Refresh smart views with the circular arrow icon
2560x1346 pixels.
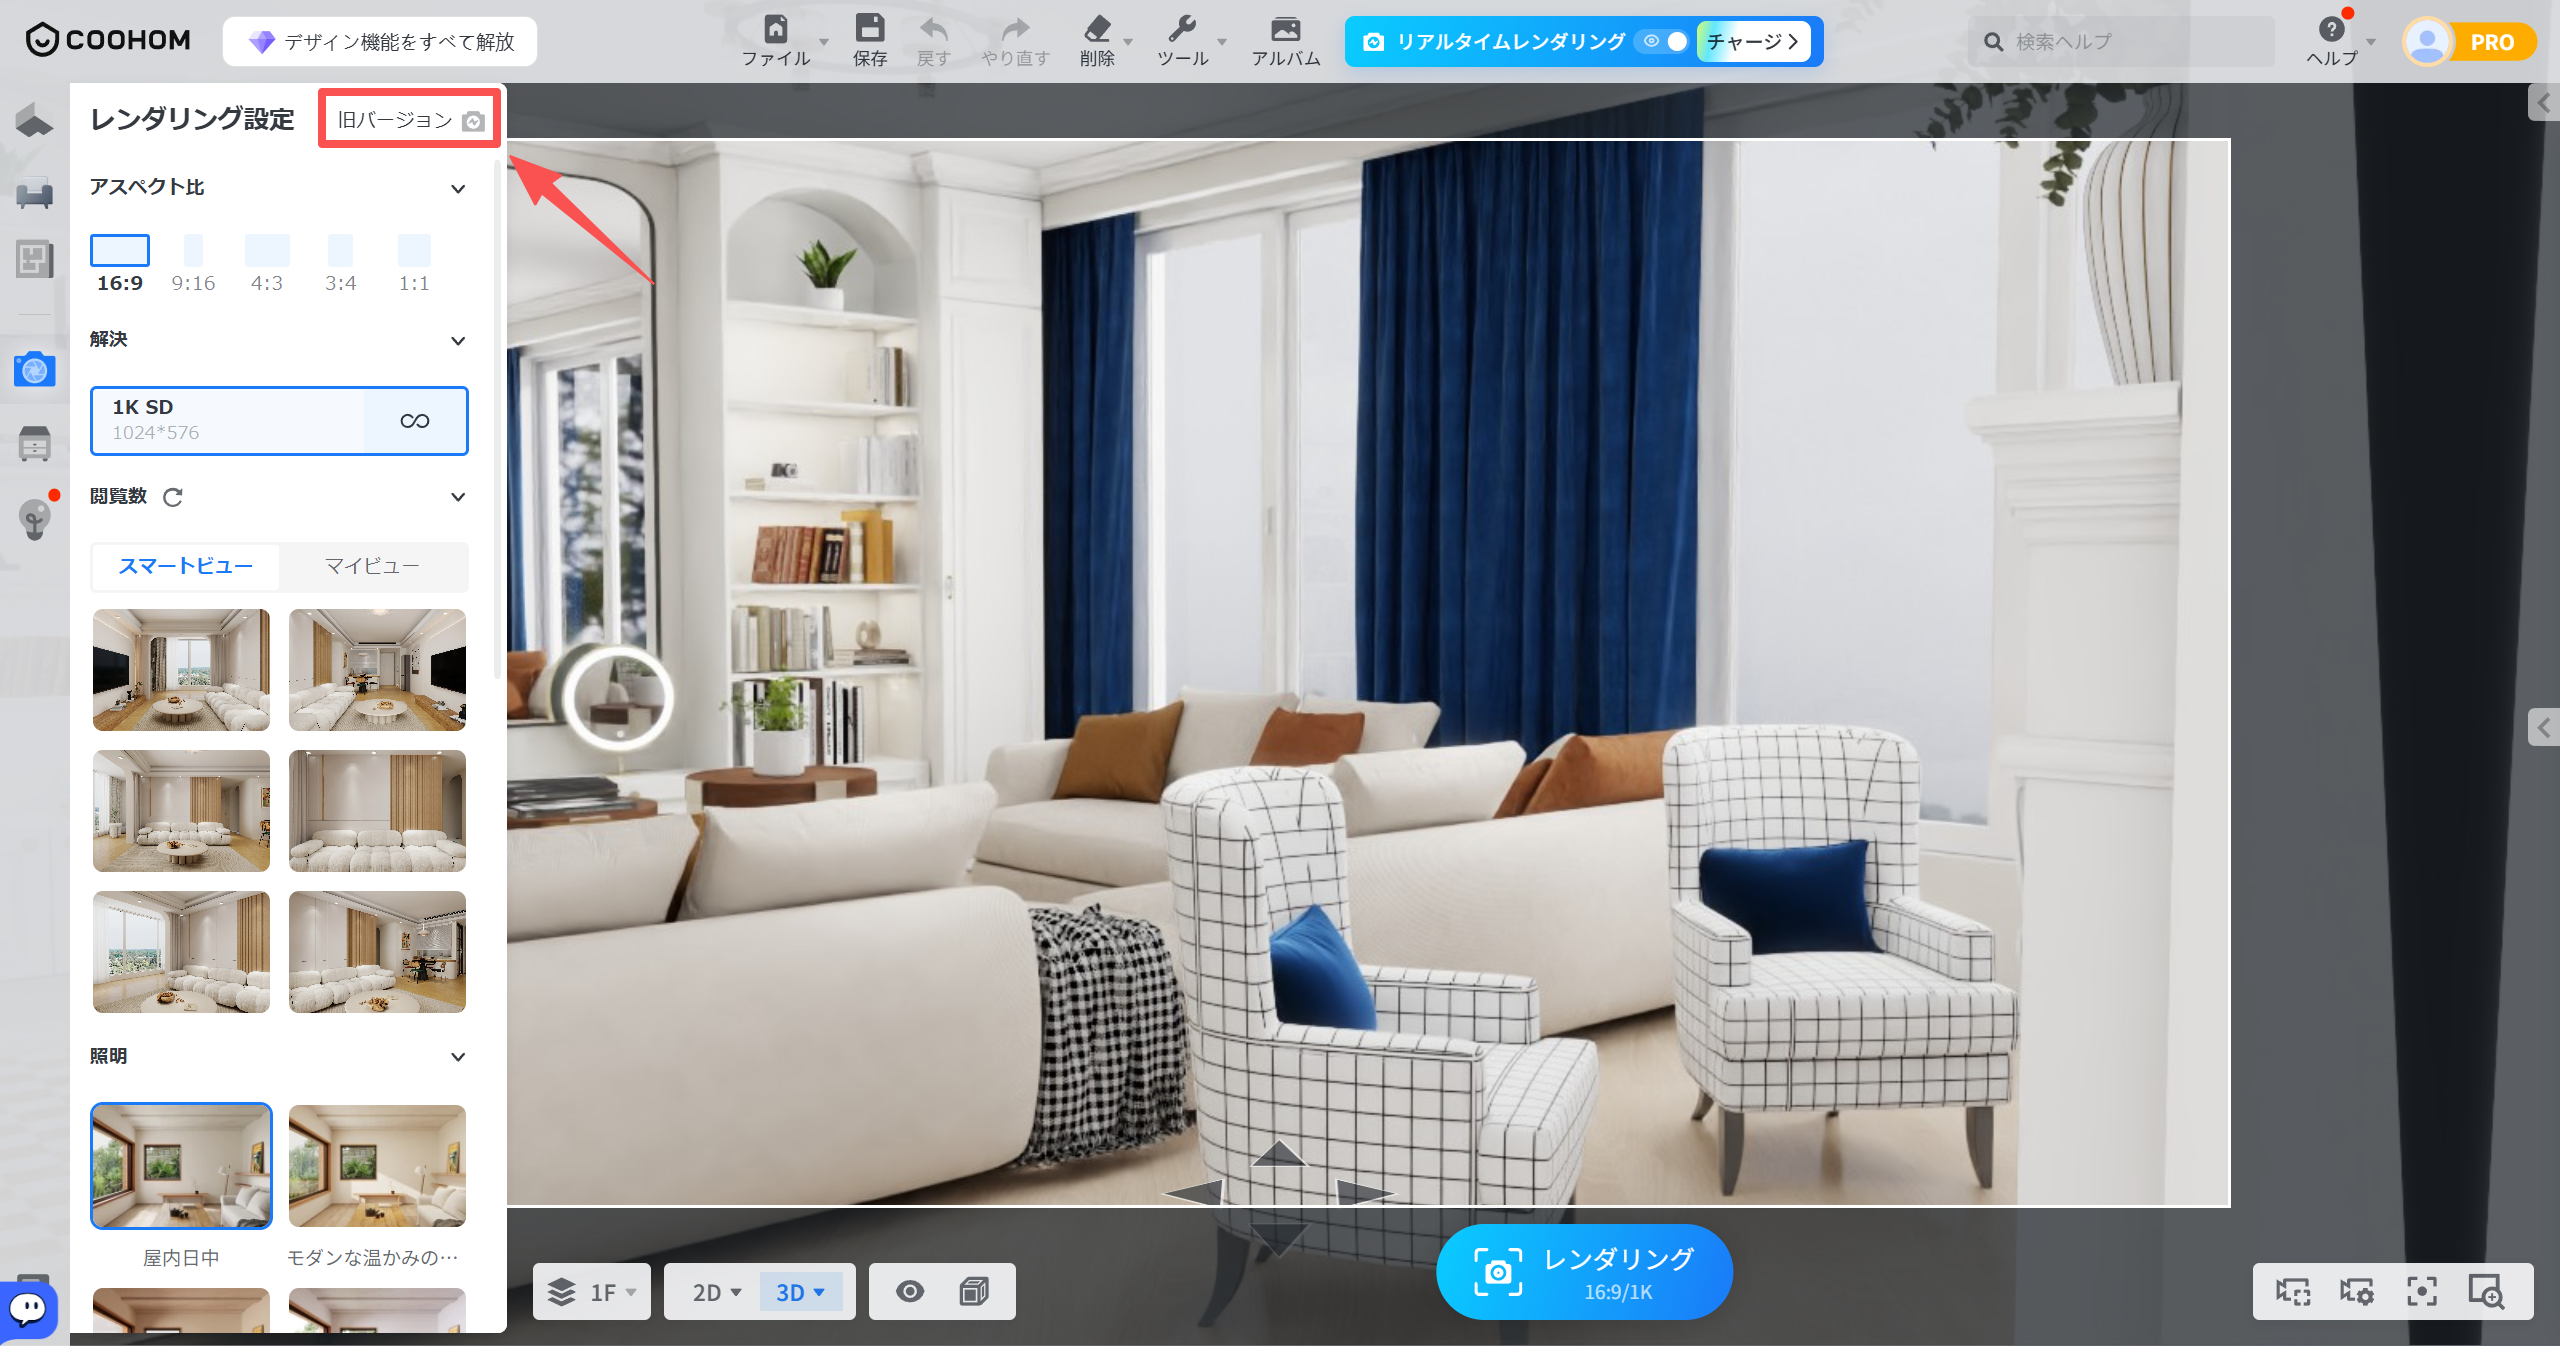[x=173, y=497]
